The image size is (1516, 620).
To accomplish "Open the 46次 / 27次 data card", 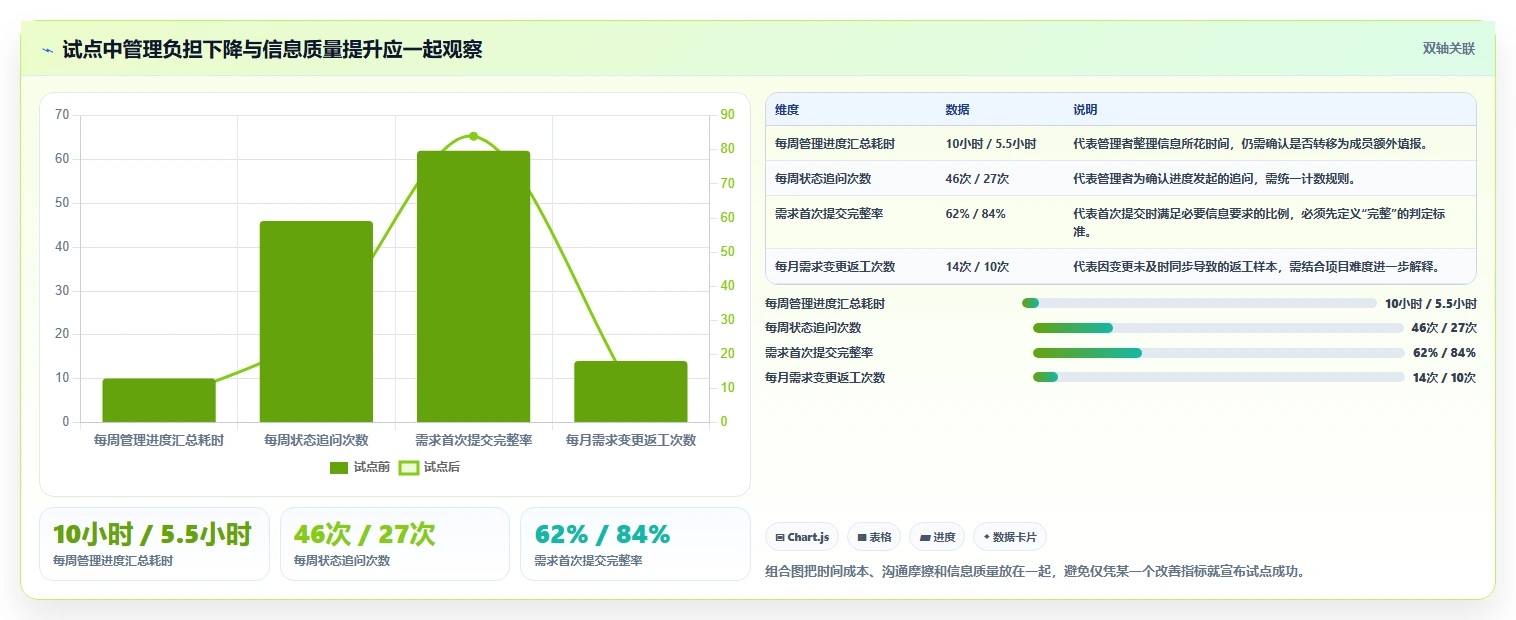I will 395,544.
